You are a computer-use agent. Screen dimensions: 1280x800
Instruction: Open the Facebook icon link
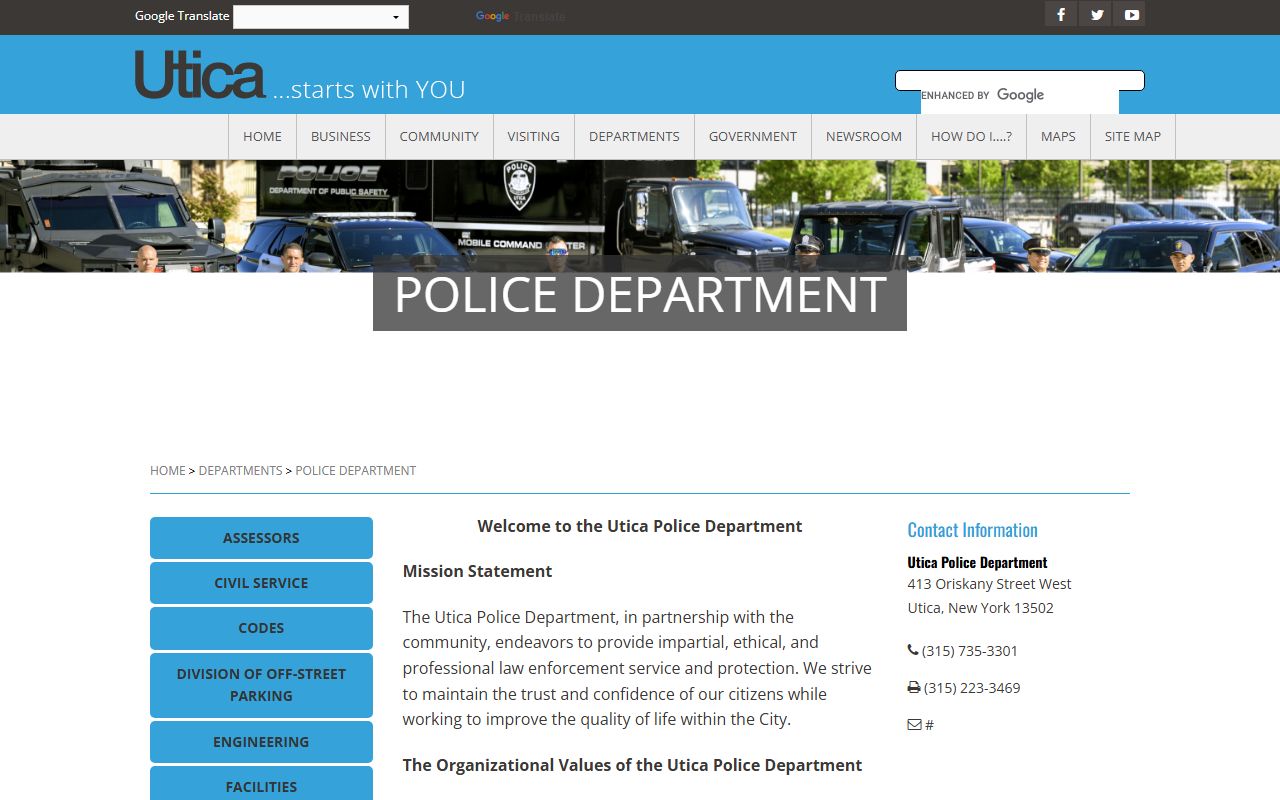coord(1061,15)
